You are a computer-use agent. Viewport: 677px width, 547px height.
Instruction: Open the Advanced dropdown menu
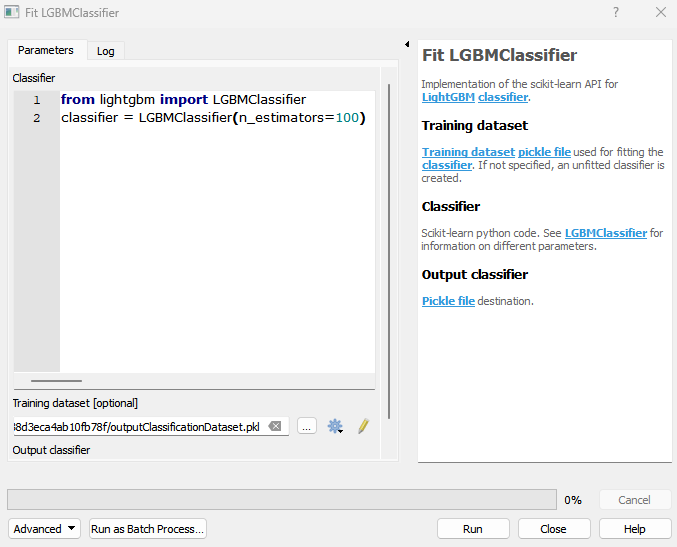pyautogui.click(x=44, y=529)
